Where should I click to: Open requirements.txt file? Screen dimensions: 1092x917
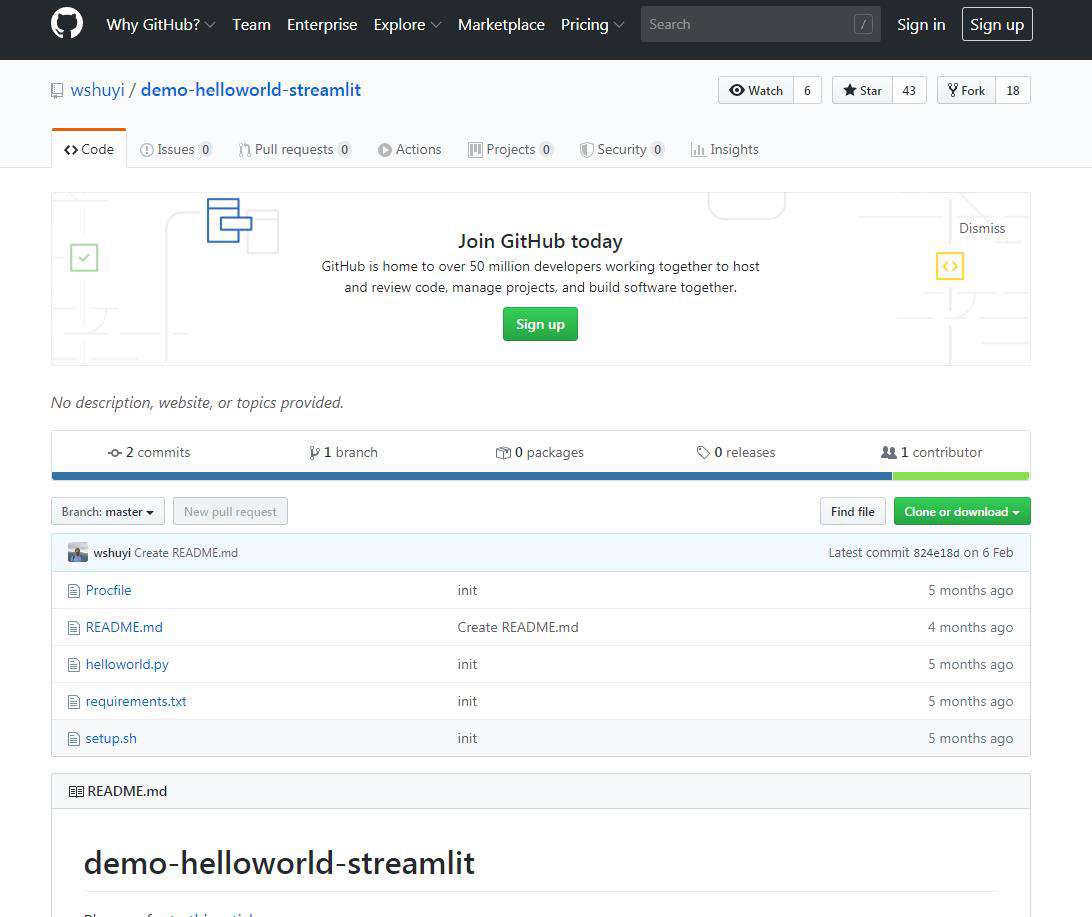[136, 701]
